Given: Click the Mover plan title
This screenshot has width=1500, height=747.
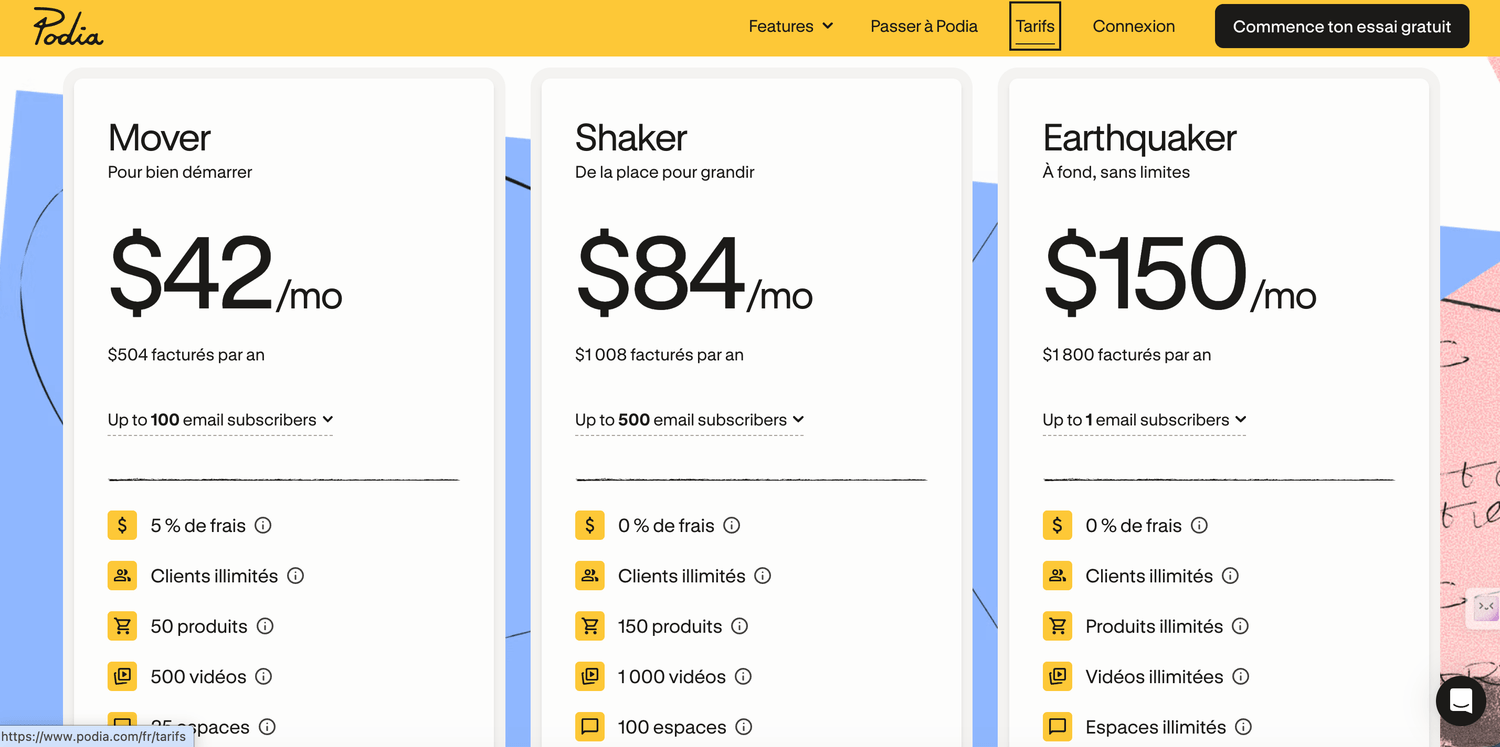Looking at the screenshot, I should coord(159,138).
